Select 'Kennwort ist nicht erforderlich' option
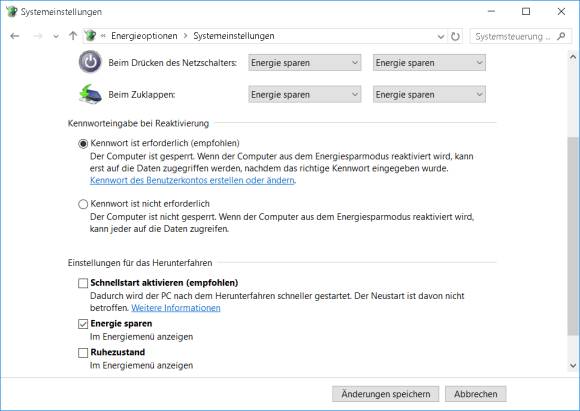The image size is (580, 411). tap(83, 204)
